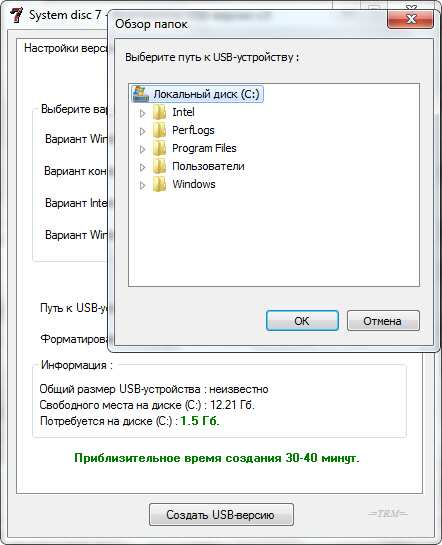Image resolution: width=442 pixels, height=545 pixels.
Task: Select the Program Files folder label
Action: pyautogui.click(x=204, y=148)
